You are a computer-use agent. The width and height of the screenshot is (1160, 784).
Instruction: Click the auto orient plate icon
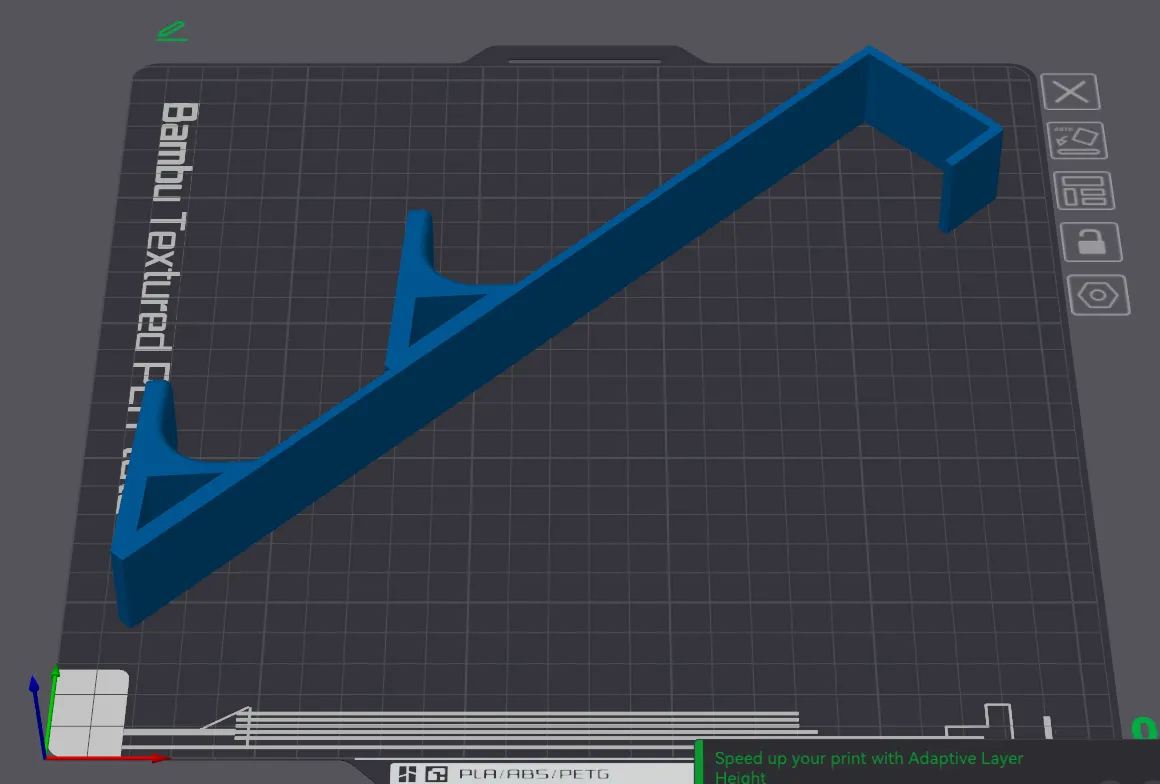pyautogui.click(x=1077, y=141)
